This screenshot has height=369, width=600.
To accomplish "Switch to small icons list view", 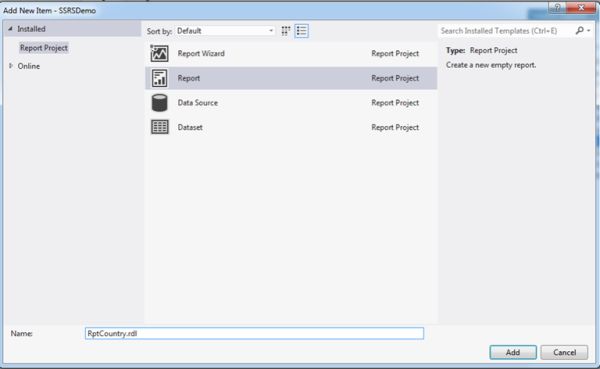I will coord(302,31).
